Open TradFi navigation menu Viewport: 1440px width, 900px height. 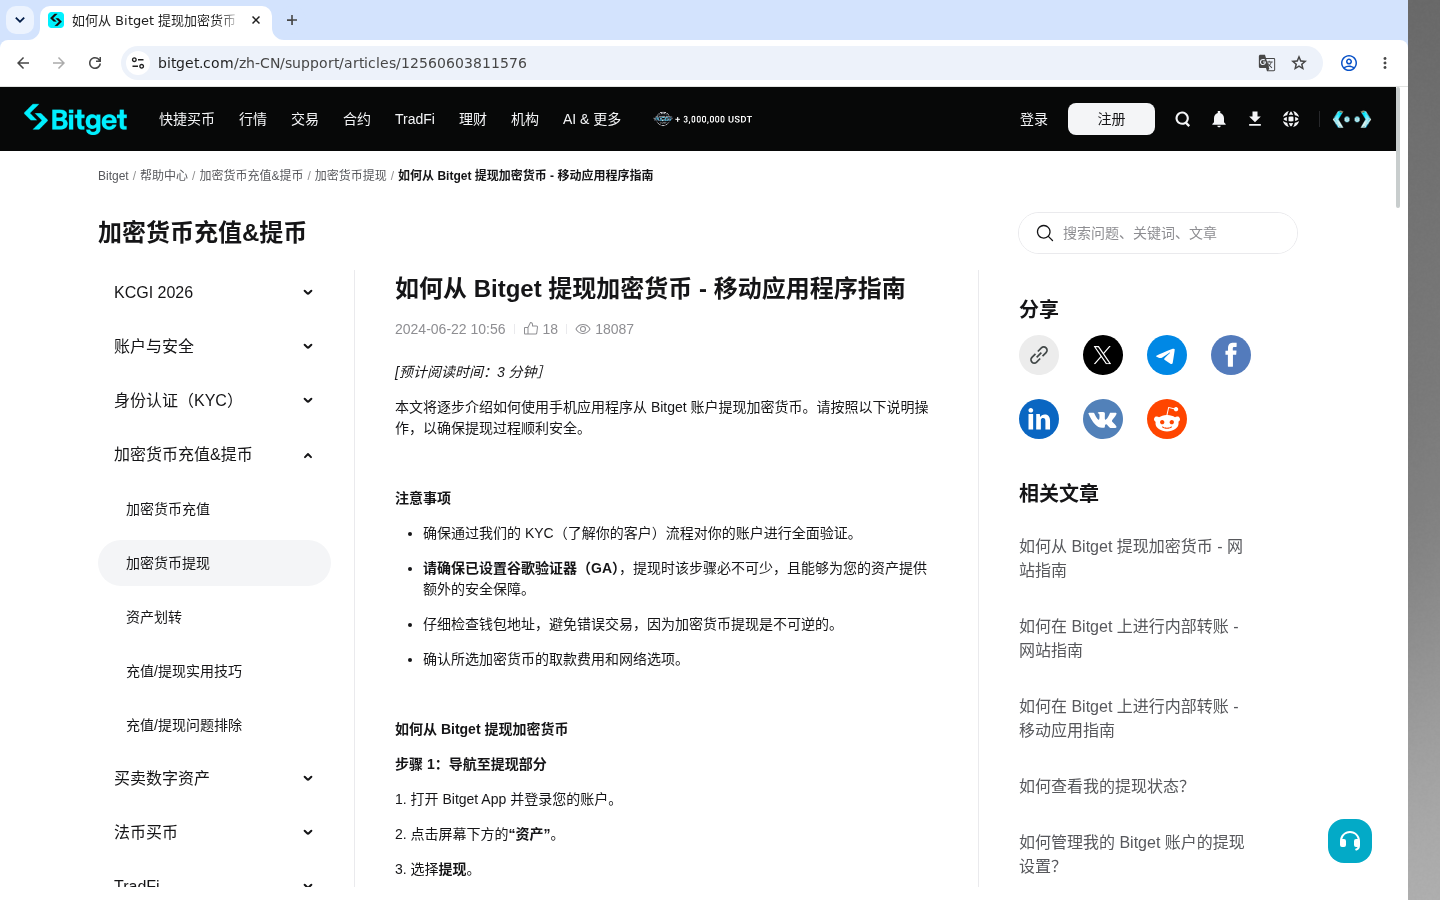[x=415, y=119]
